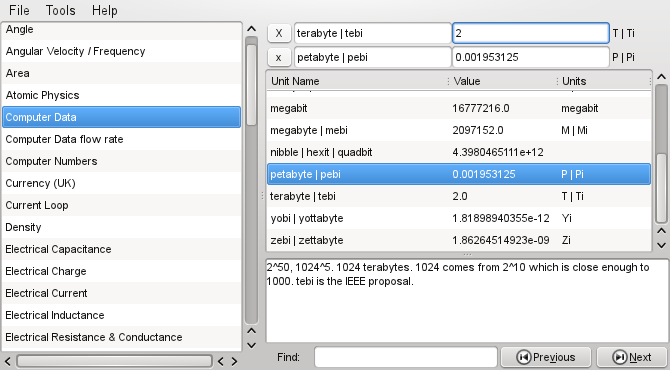Select the Currency (UK) category

pyautogui.click(x=121, y=183)
